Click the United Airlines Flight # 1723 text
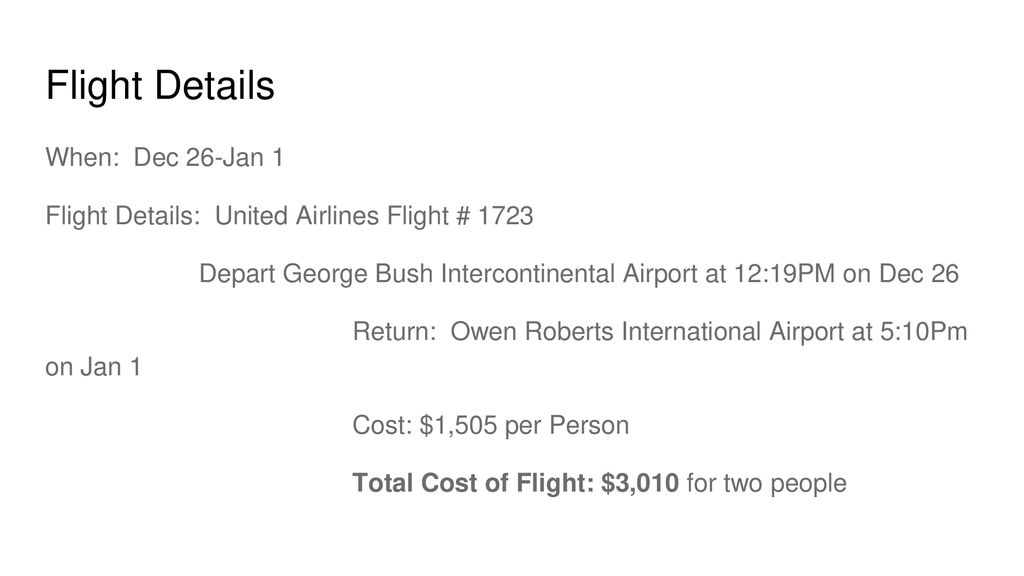Screen dimensions: 1024x576 coord(374,216)
